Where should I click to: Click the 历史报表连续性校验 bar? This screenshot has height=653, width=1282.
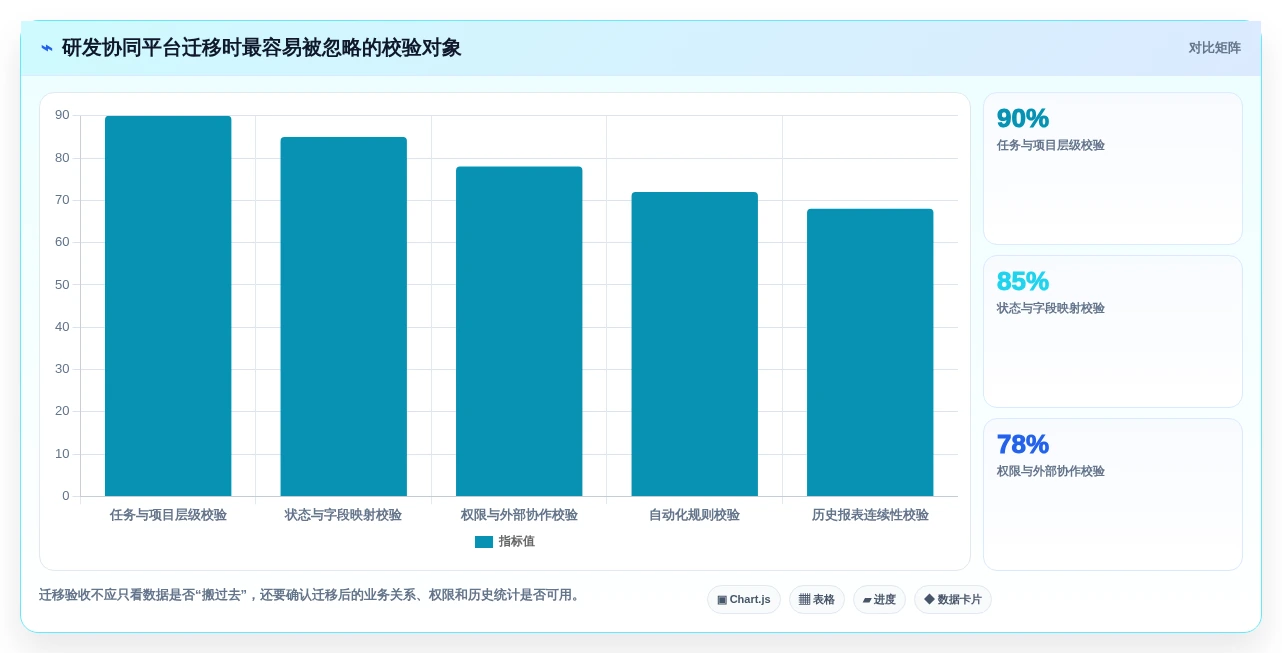(870, 352)
